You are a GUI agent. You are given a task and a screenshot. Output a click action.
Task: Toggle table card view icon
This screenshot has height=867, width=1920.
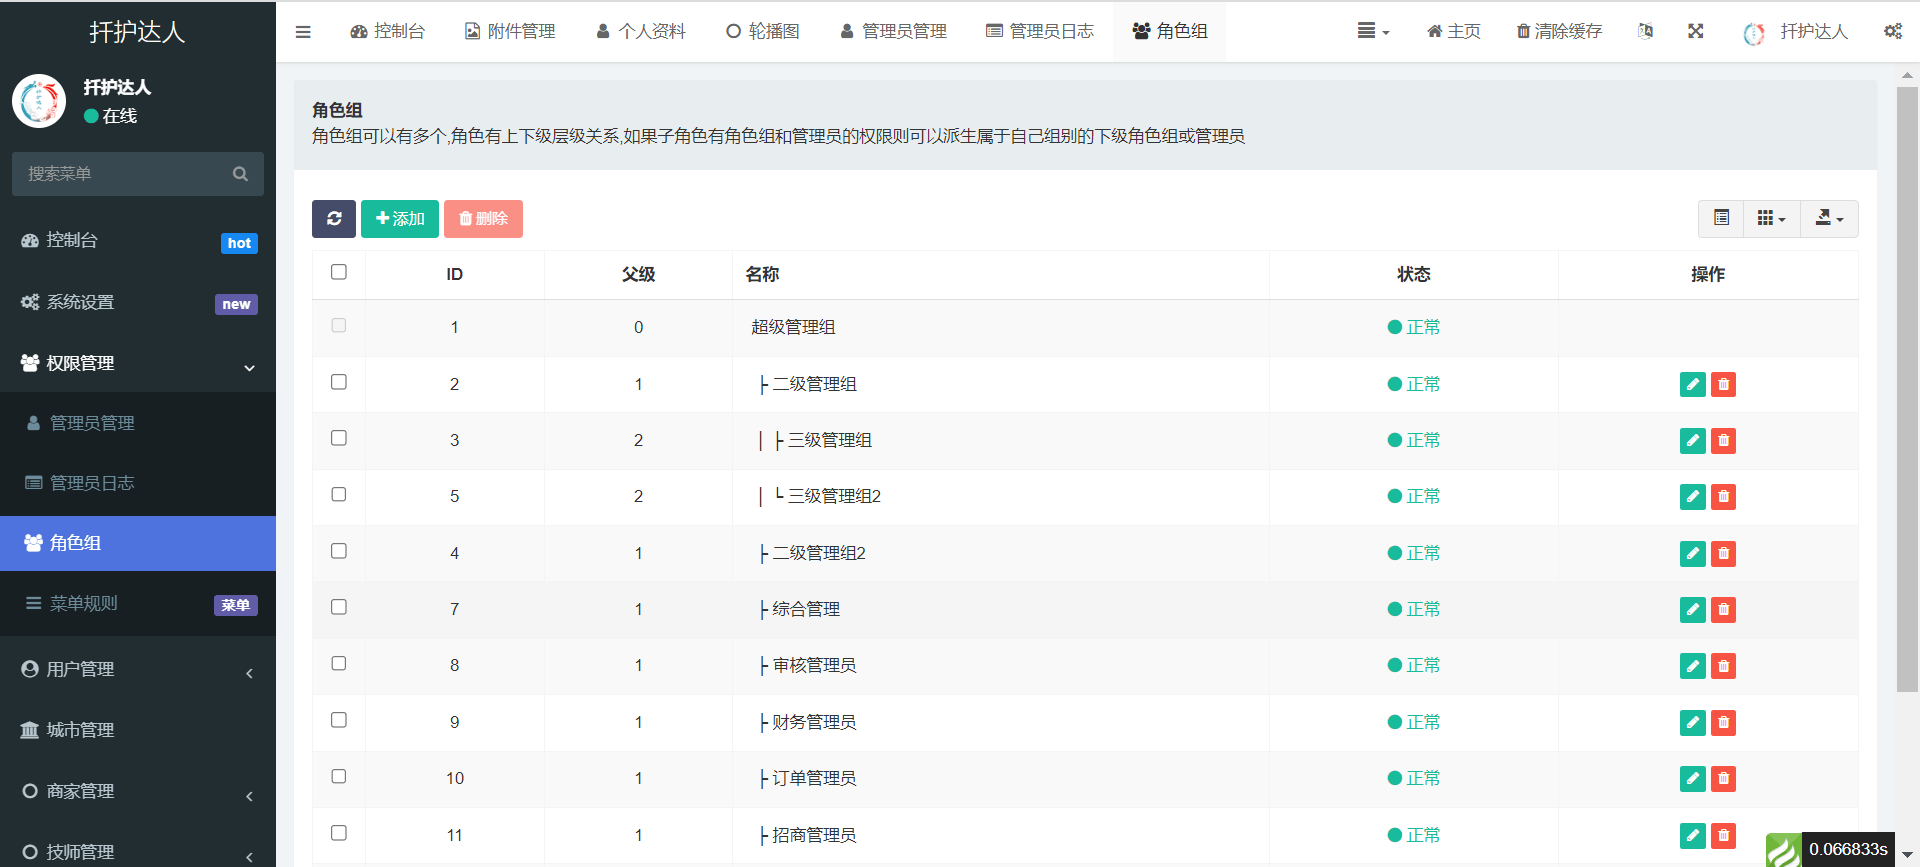tap(1721, 219)
